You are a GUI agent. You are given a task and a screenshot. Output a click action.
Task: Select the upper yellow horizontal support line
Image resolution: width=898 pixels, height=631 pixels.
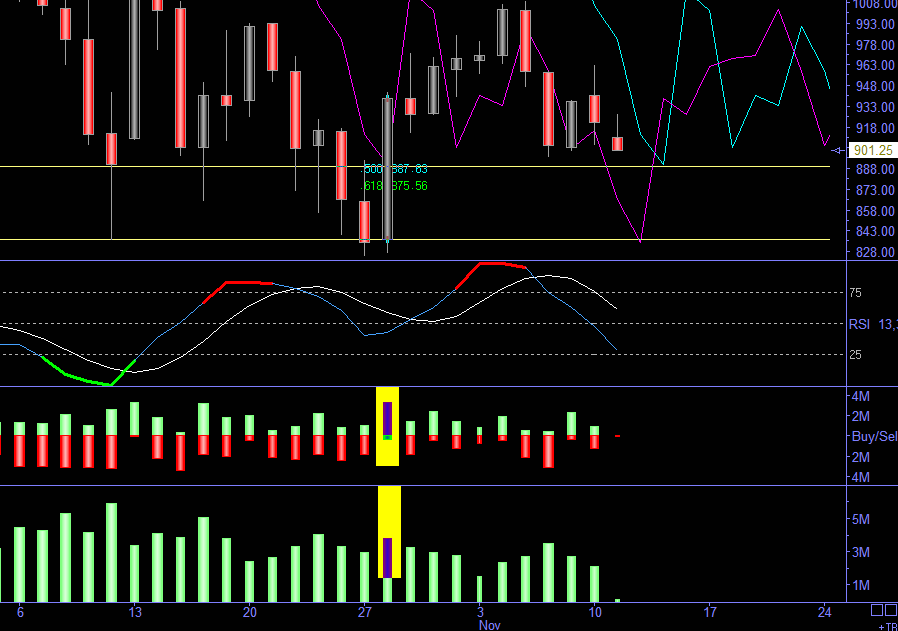pos(415,167)
